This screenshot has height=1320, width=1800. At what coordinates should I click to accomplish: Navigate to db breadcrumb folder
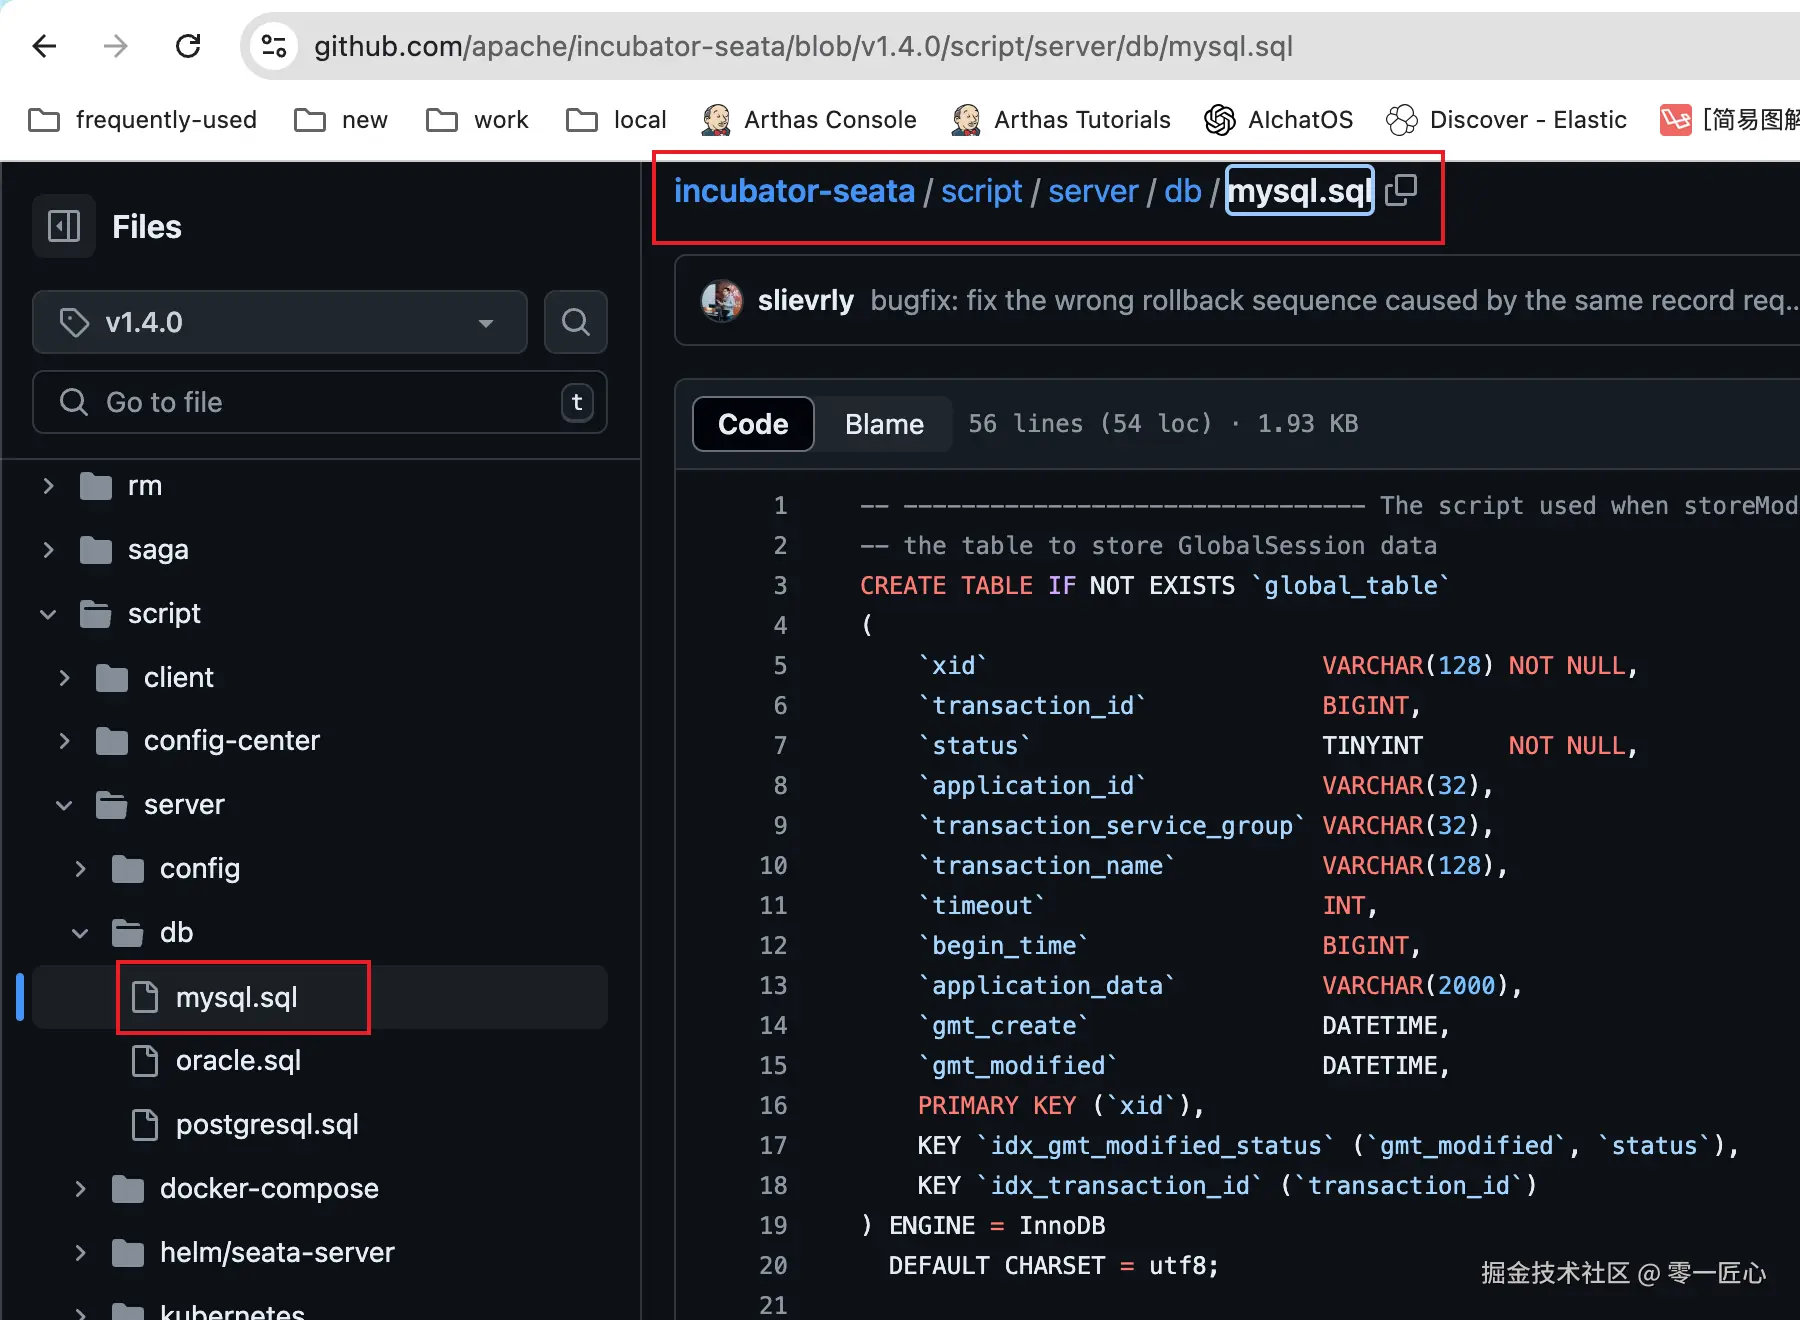1183,191
